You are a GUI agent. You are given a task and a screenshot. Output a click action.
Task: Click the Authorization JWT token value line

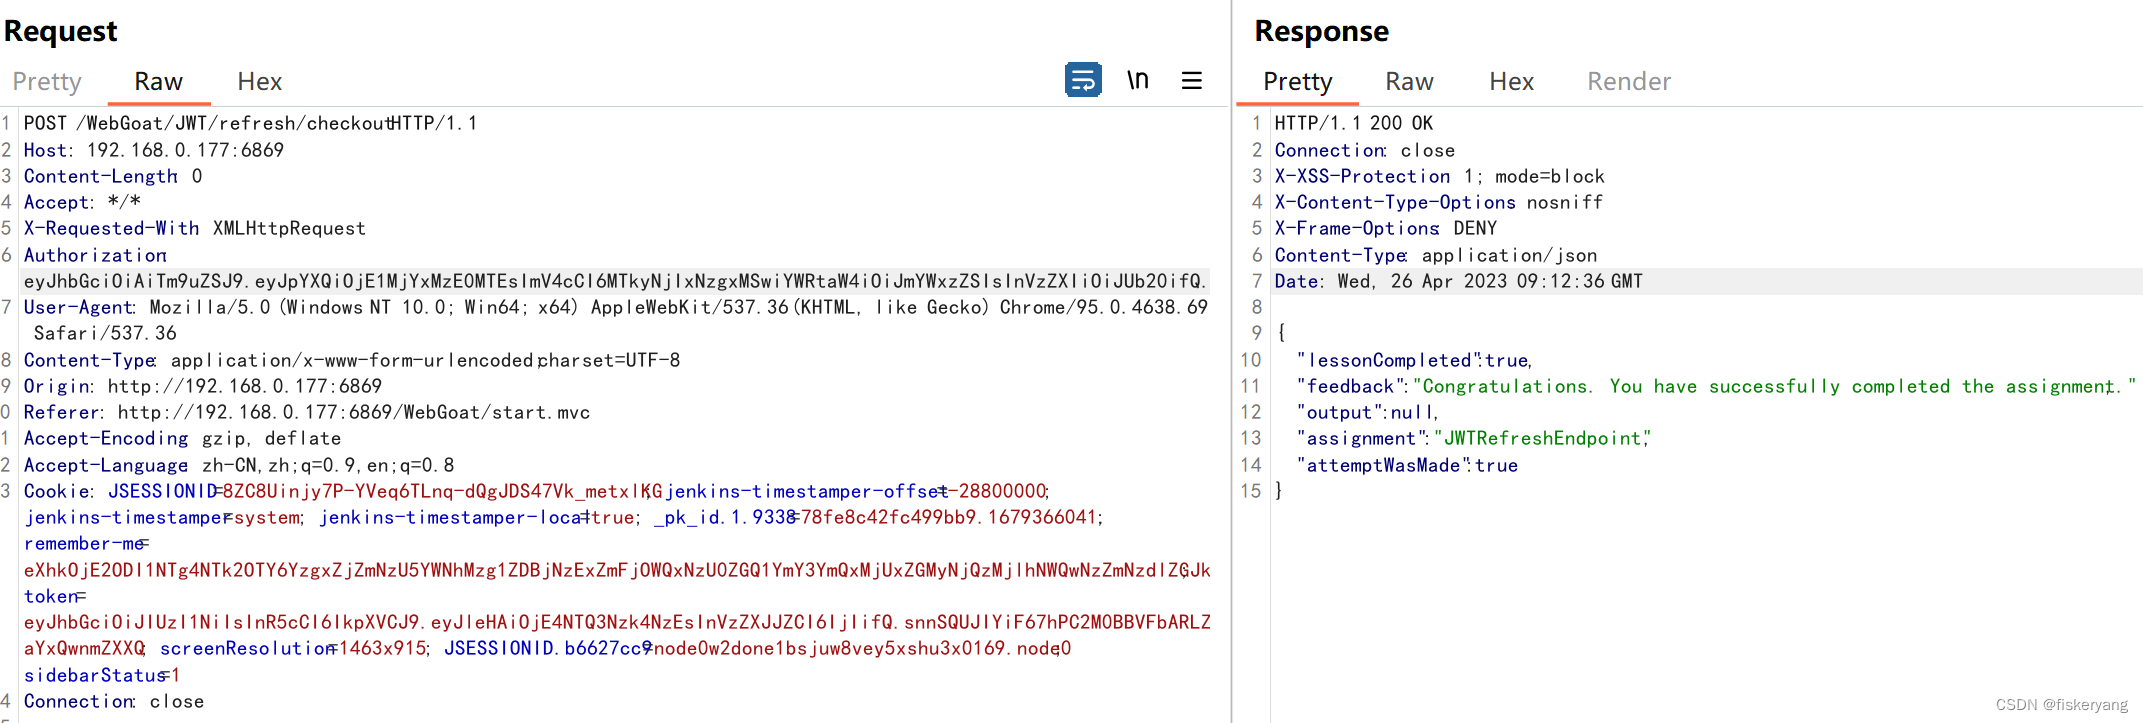tap(614, 281)
